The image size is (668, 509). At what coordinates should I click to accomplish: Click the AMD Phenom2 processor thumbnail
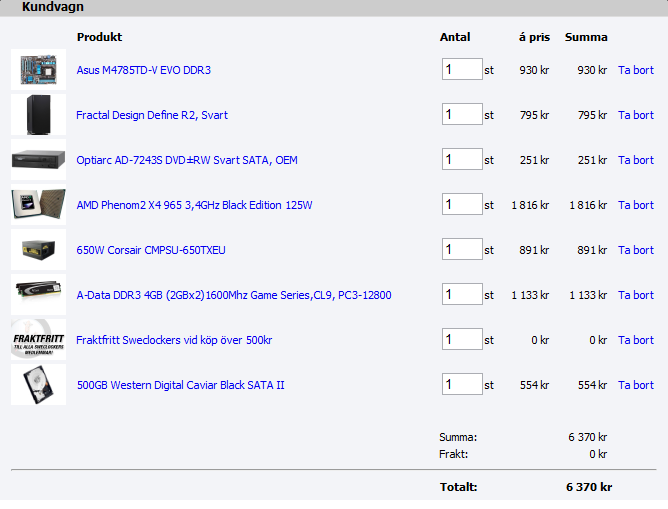click(x=38, y=205)
